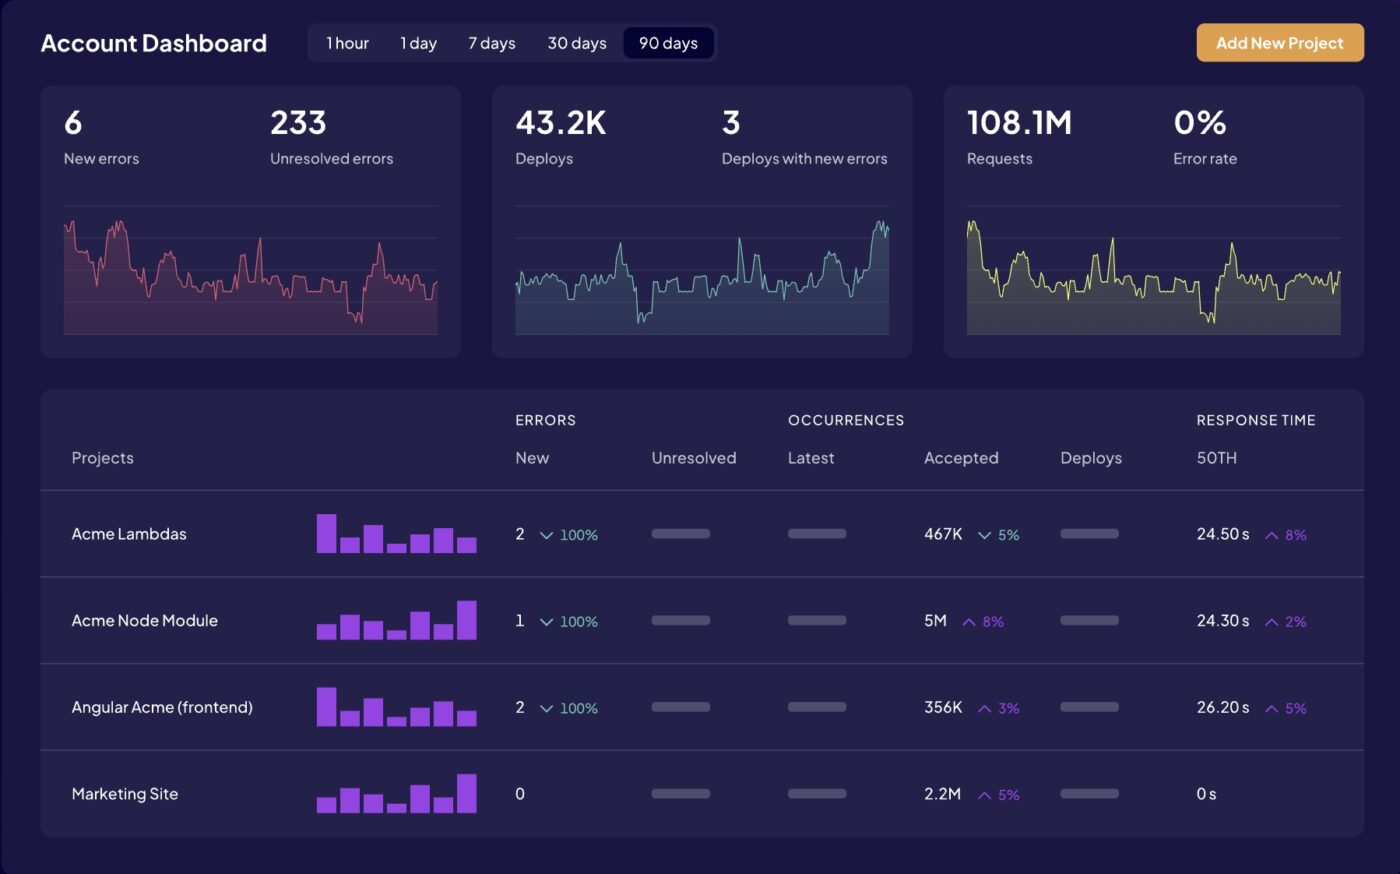
Task: Select the 1 hour time range tab
Action: click(x=347, y=43)
